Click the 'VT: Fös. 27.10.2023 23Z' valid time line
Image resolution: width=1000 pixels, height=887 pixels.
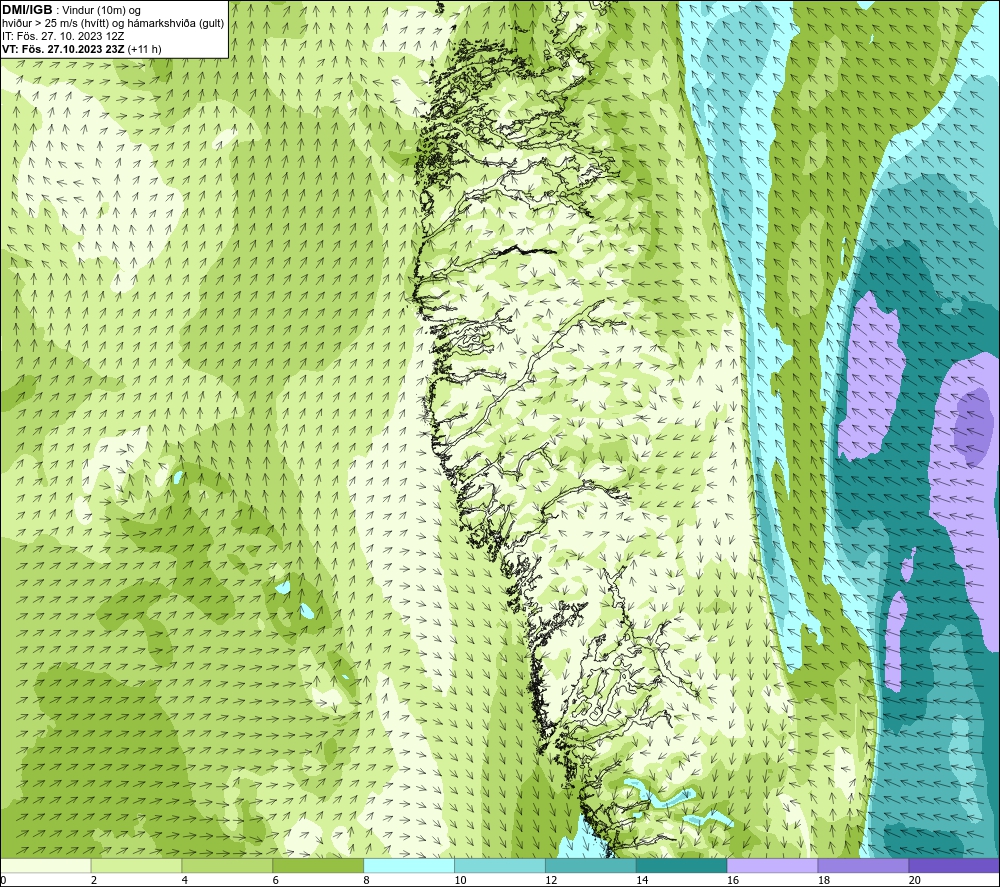coord(82,49)
